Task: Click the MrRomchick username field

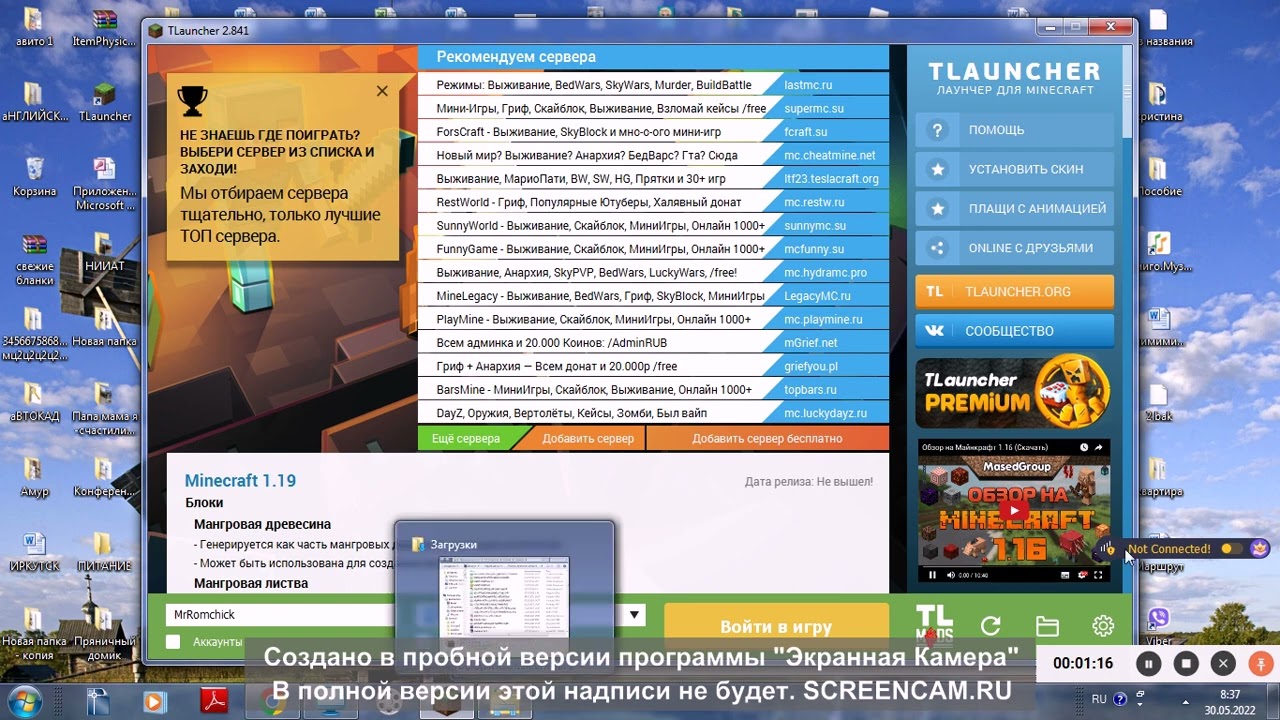Action: (280, 615)
